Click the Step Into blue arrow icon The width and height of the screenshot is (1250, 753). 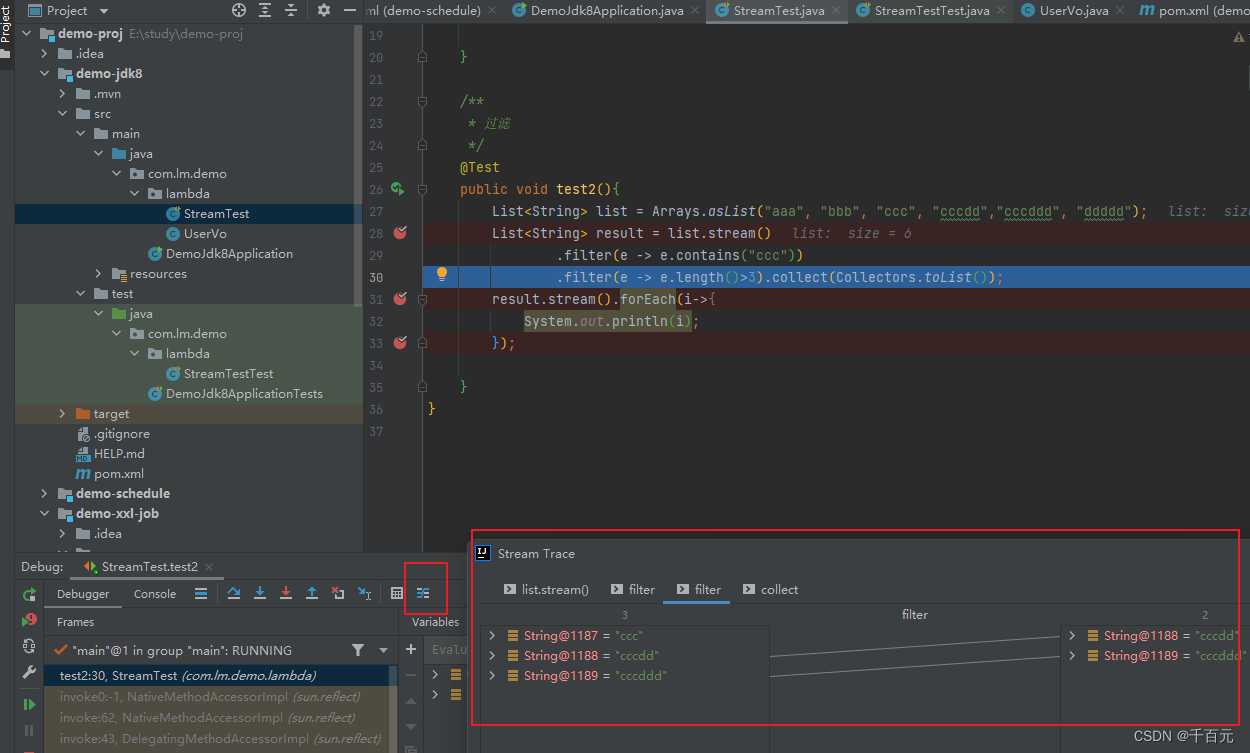point(259,593)
